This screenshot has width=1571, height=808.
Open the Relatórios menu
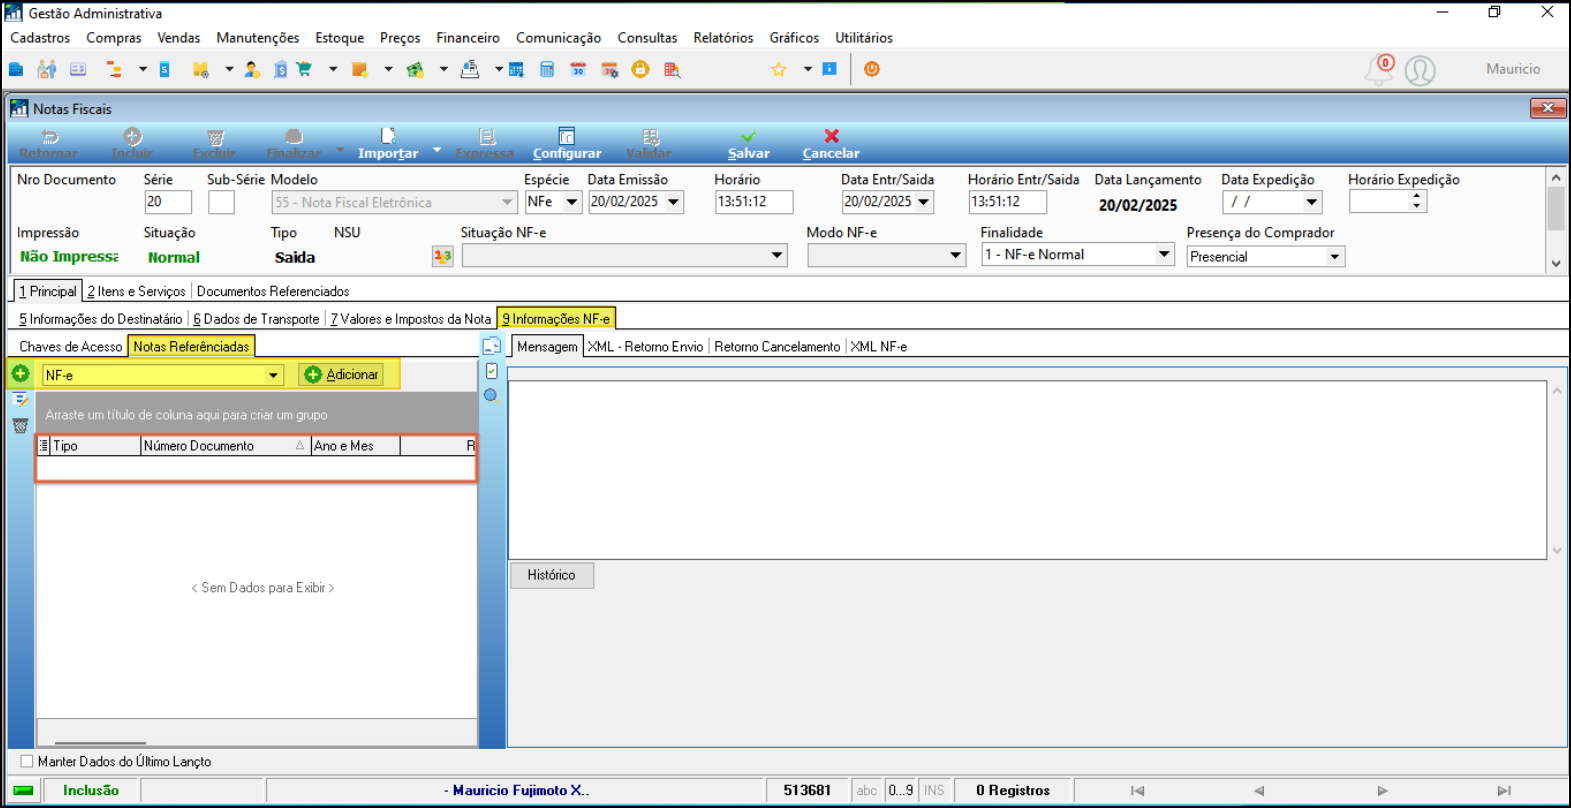(x=723, y=37)
